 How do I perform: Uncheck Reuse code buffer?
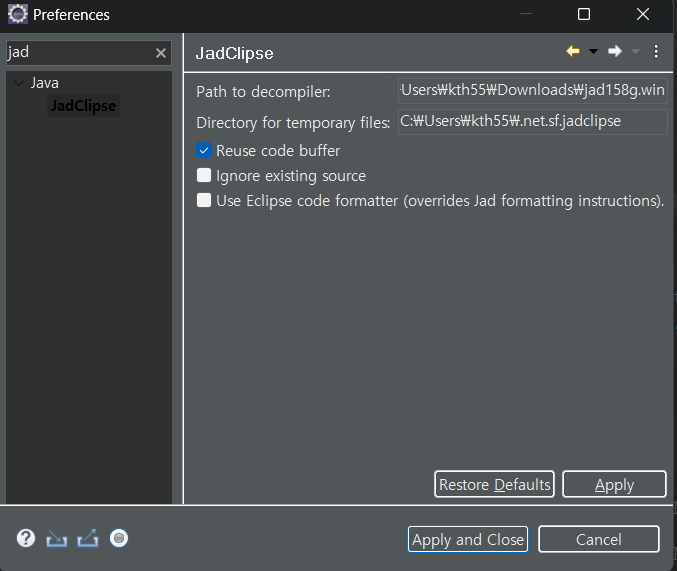click(204, 151)
